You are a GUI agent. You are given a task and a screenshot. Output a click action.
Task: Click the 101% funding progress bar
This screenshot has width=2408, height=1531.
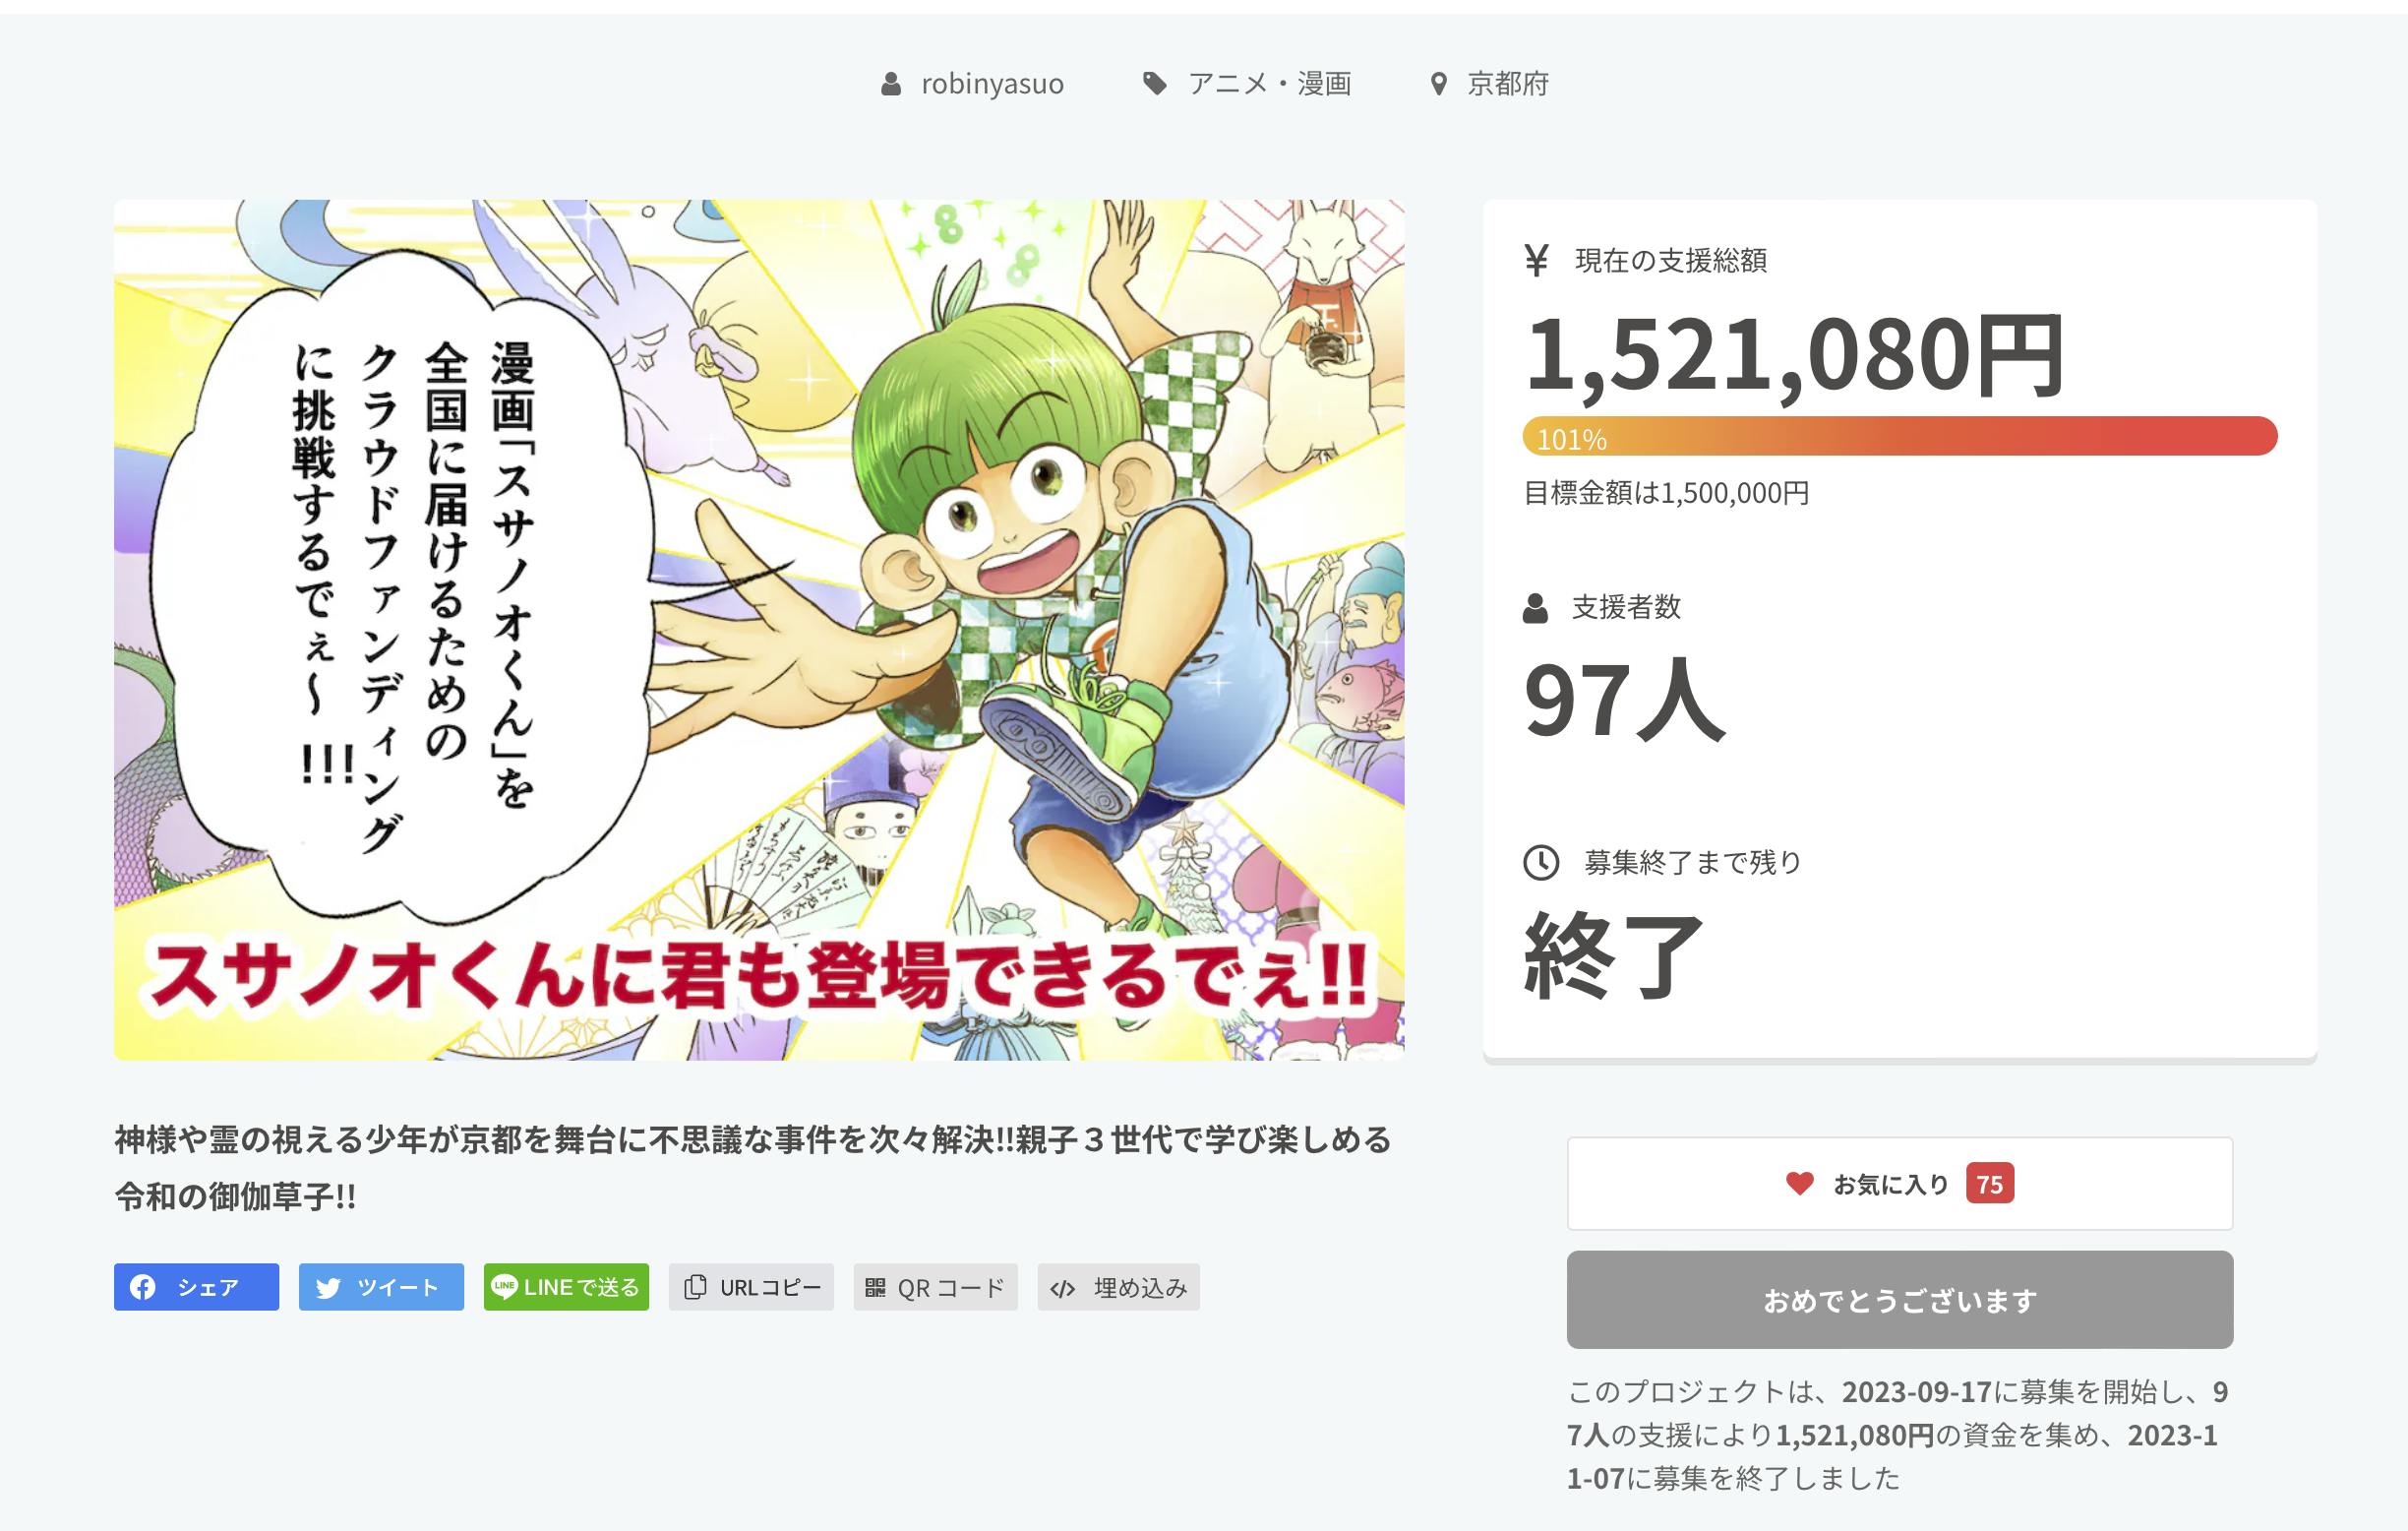tap(1899, 437)
